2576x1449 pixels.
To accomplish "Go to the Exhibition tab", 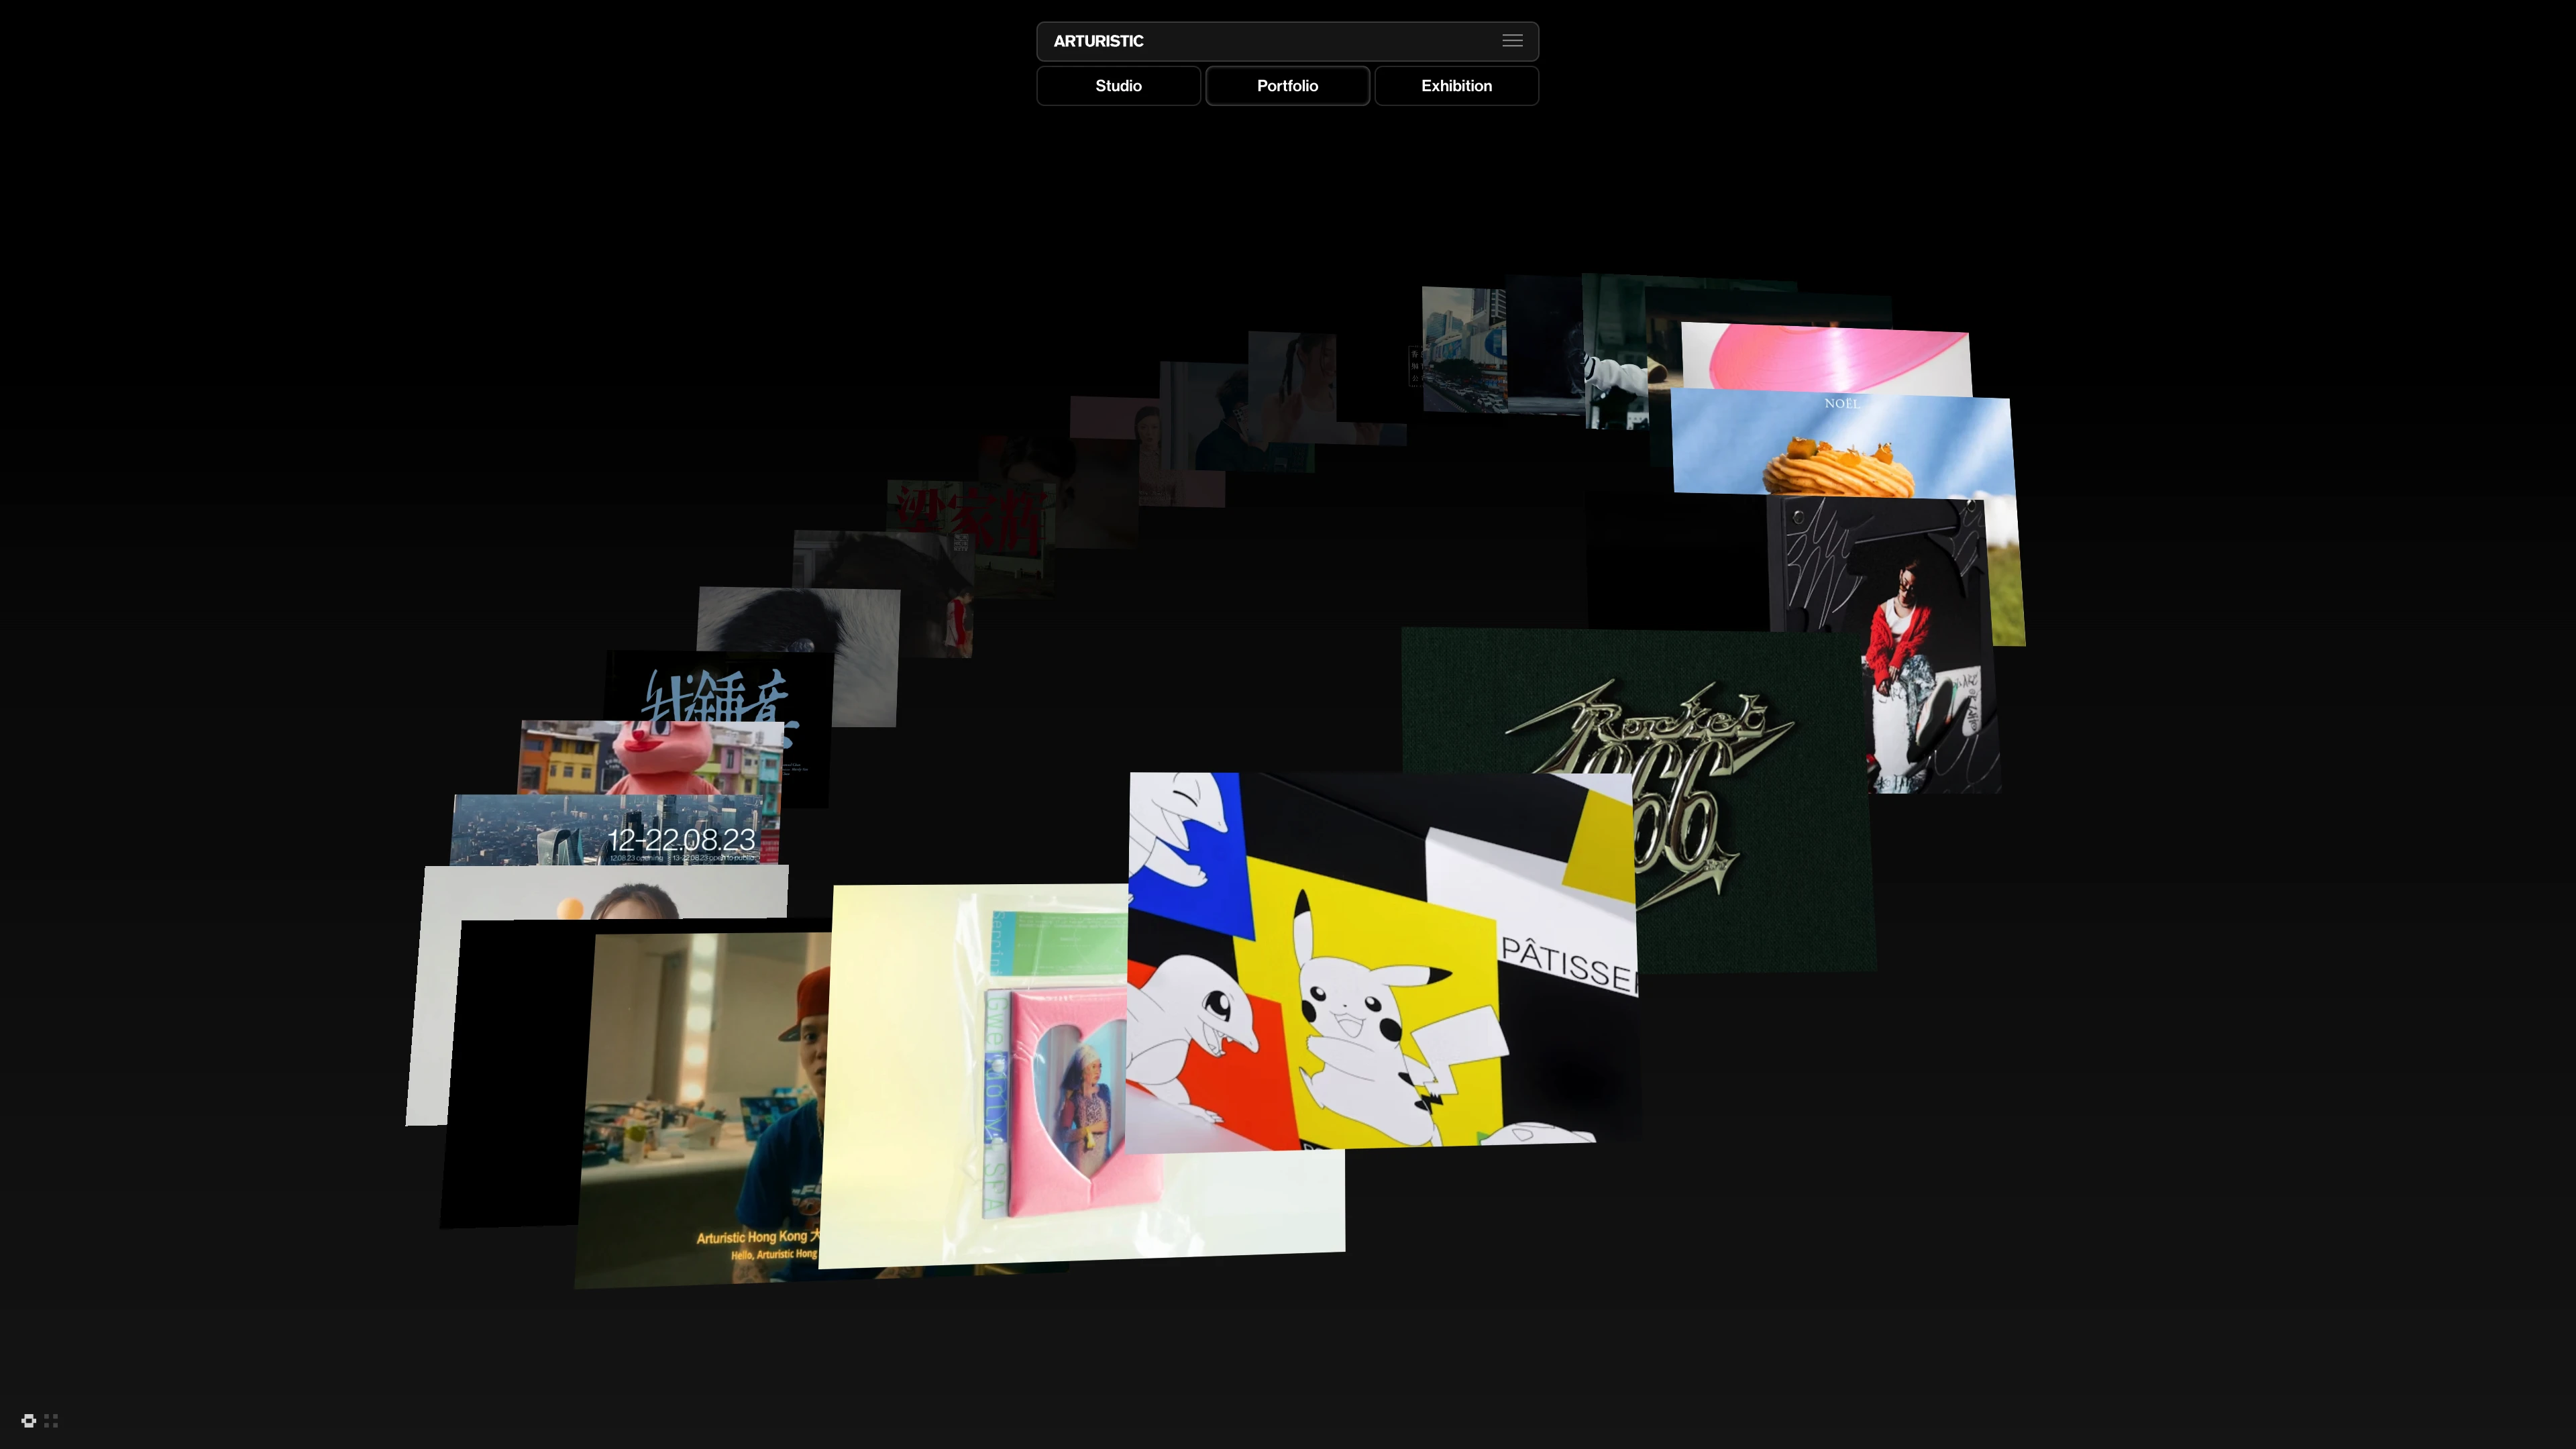I will 1456,86.
